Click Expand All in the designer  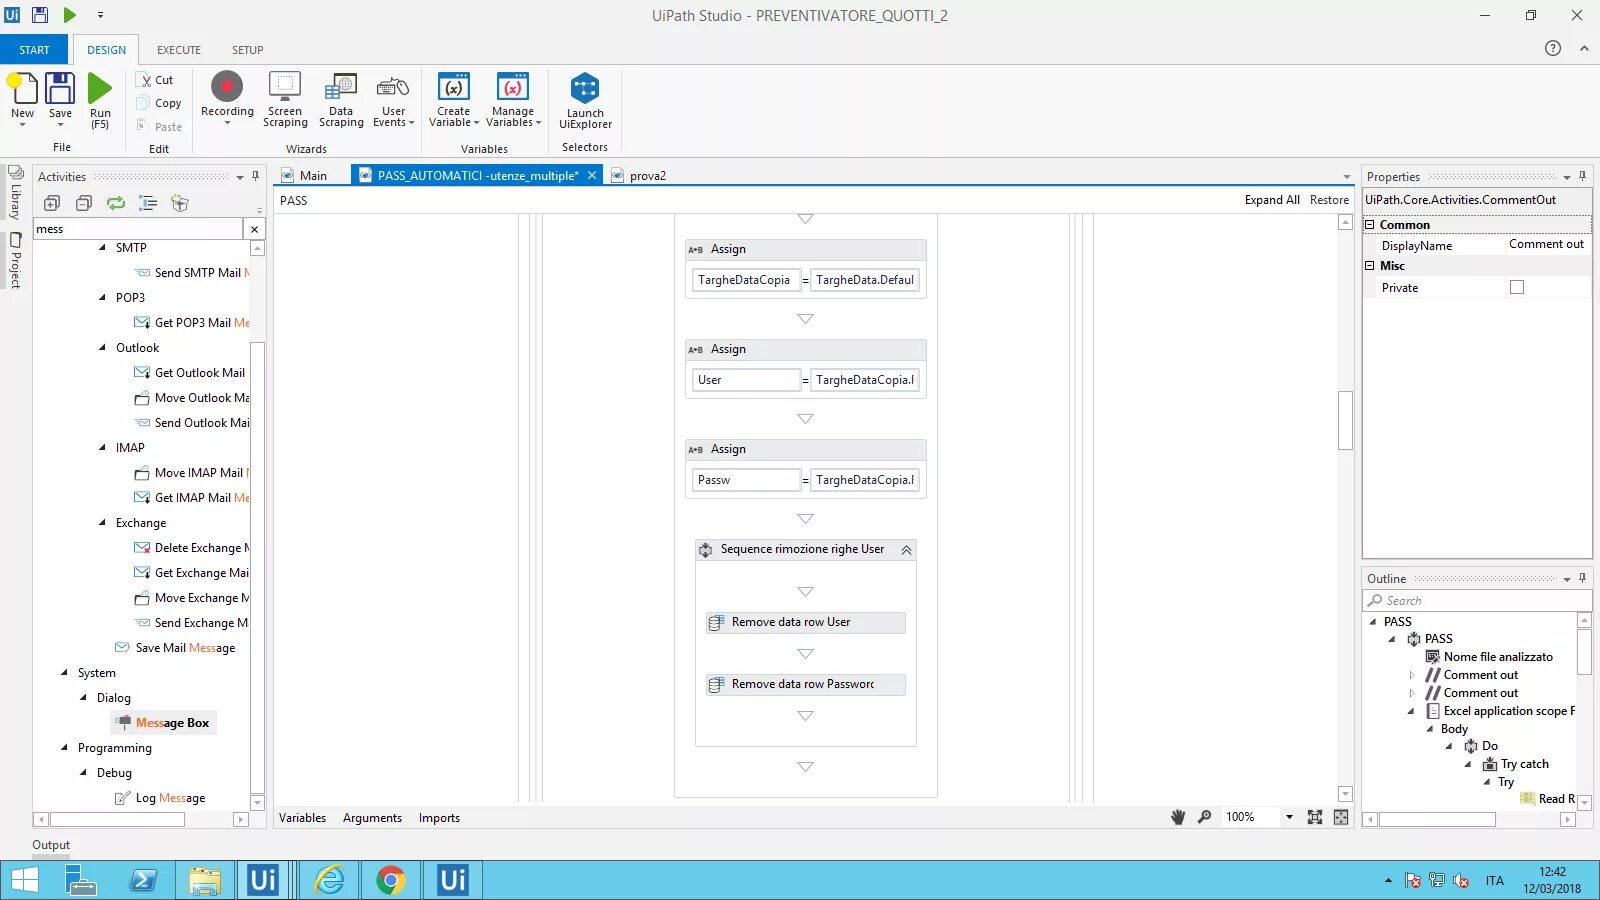[1272, 200]
